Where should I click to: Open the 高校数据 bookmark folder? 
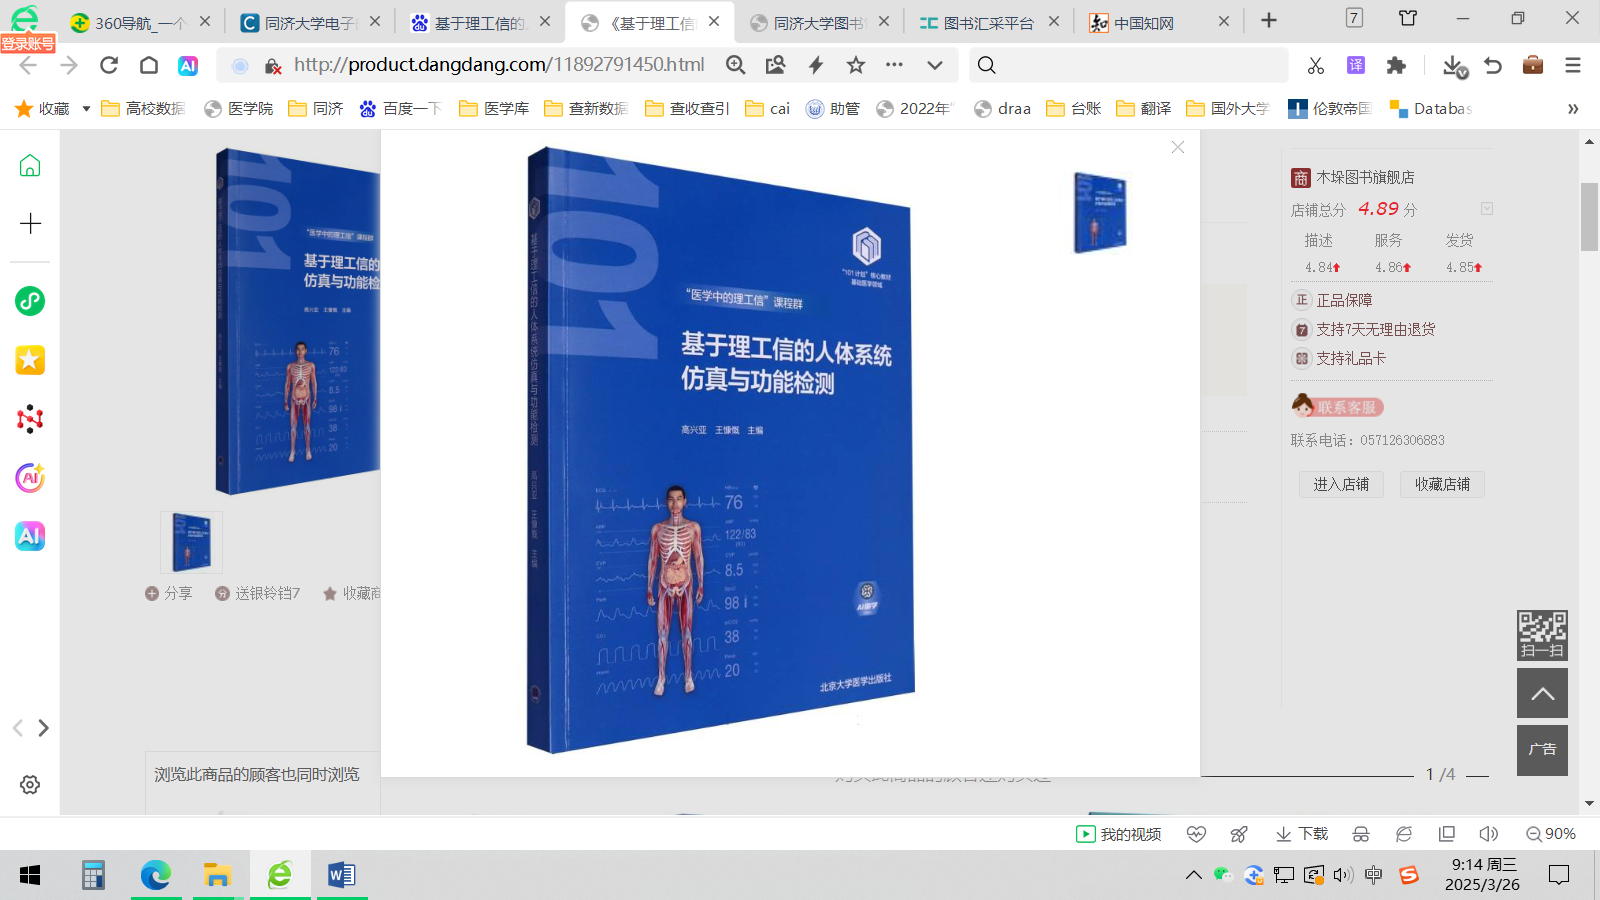point(143,108)
